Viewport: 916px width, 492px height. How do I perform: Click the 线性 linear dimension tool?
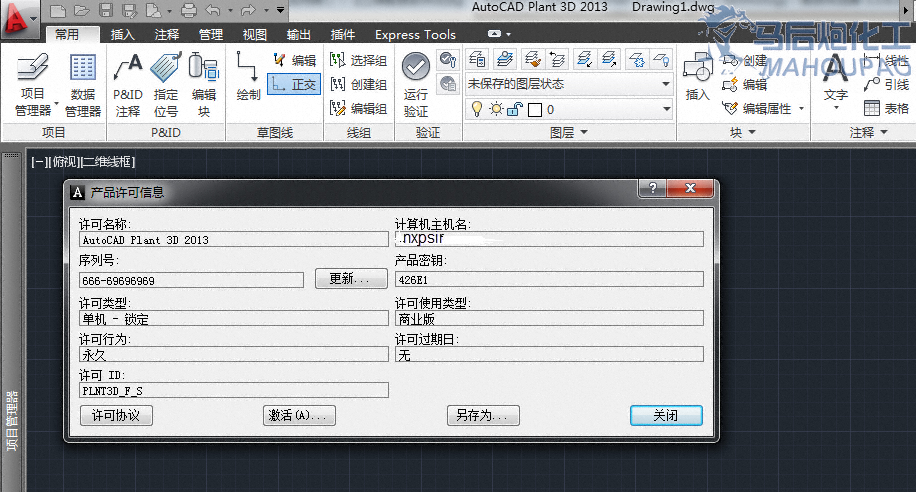point(886,61)
